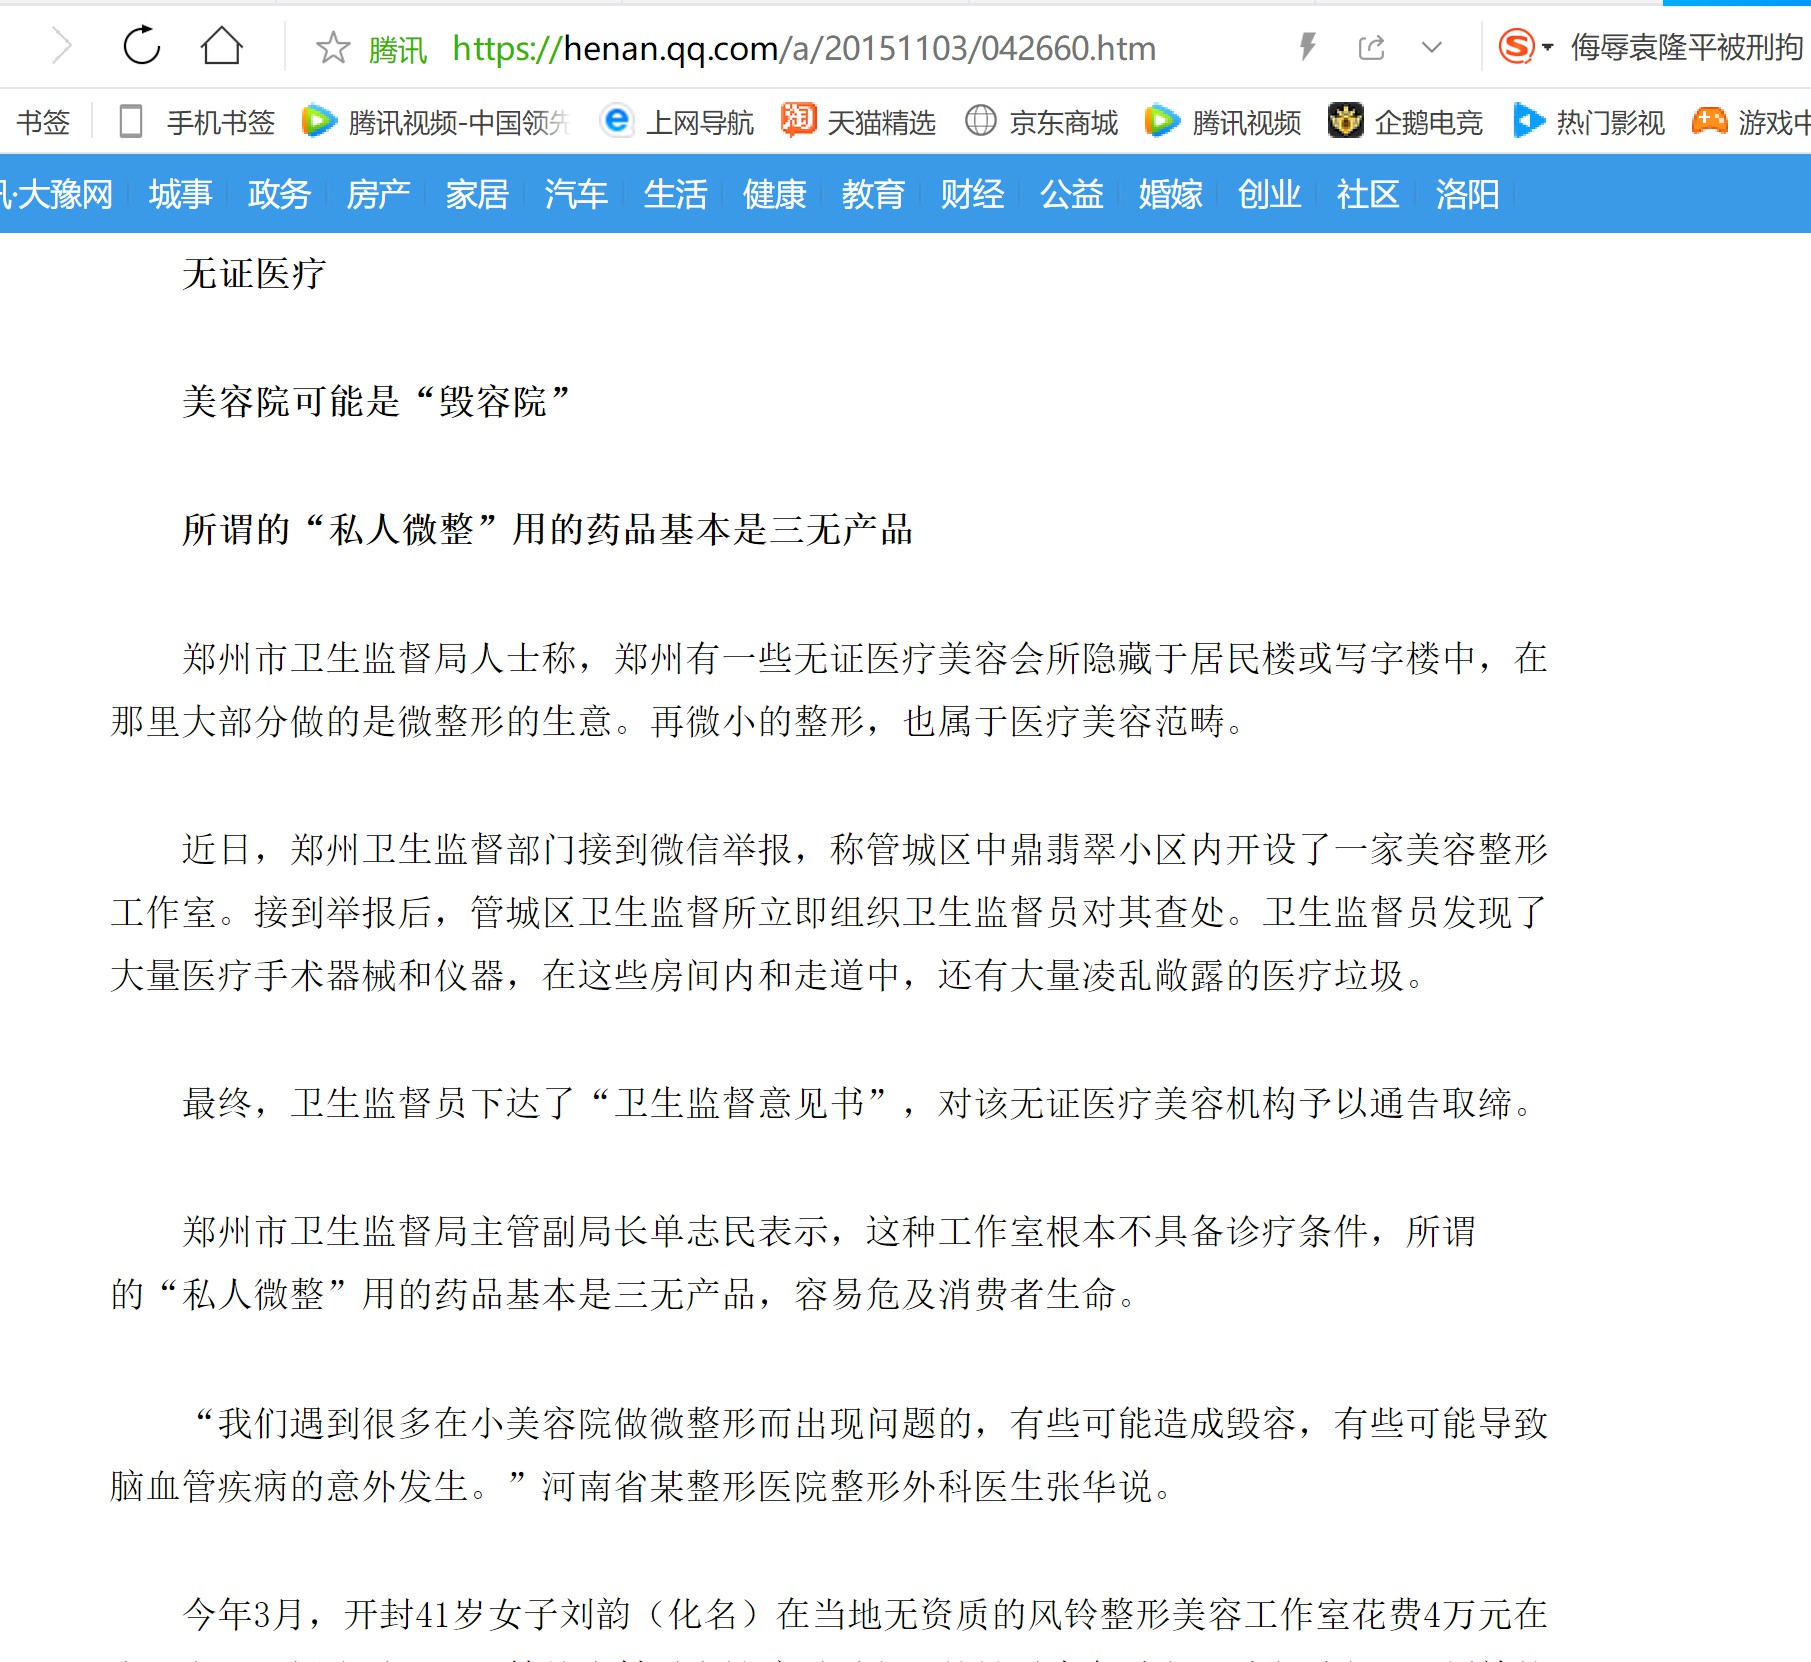Select the 家居 nav tab

coord(477,194)
